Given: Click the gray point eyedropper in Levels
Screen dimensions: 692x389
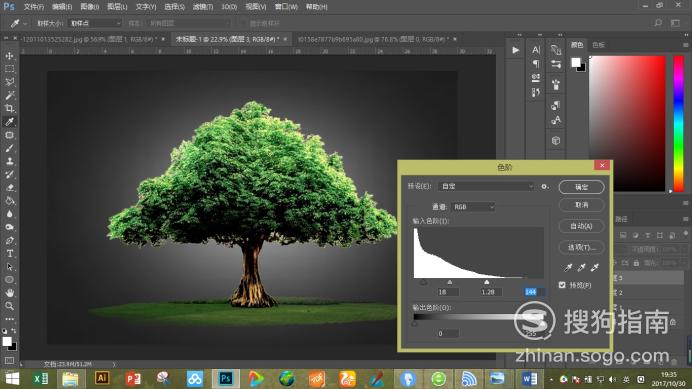Looking at the screenshot, I should click(x=582, y=267).
